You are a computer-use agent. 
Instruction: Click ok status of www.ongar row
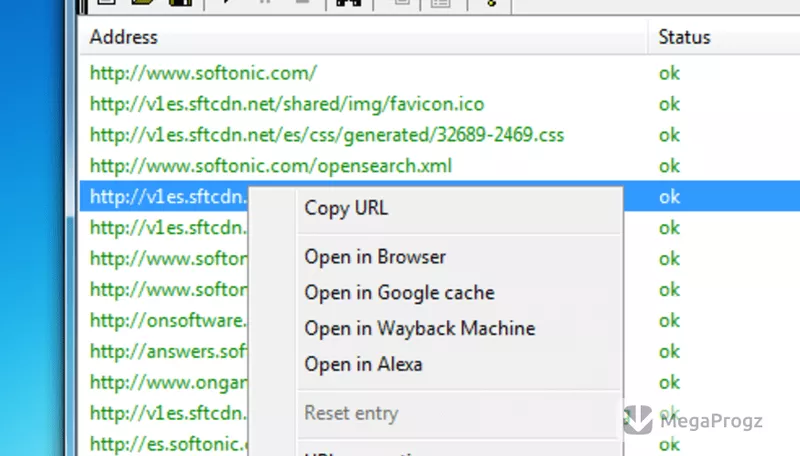669,382
